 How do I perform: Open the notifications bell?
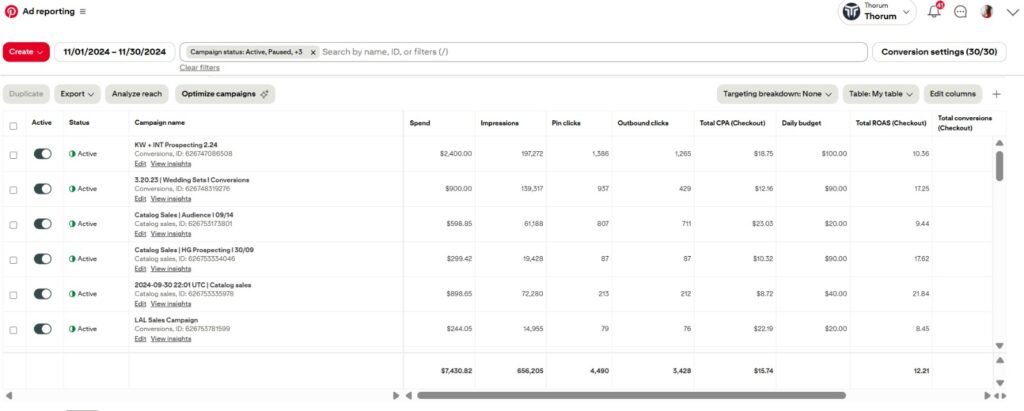click(935, 12)
